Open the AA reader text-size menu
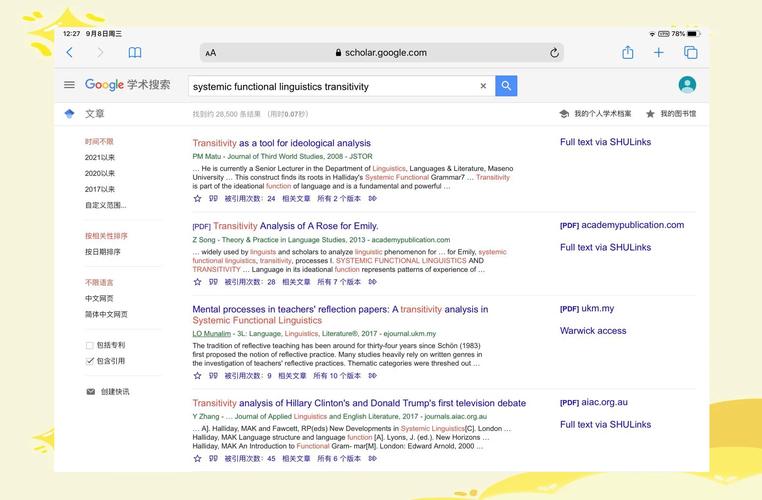The width and height of the screenshot is (762, 500). point(210,53)
